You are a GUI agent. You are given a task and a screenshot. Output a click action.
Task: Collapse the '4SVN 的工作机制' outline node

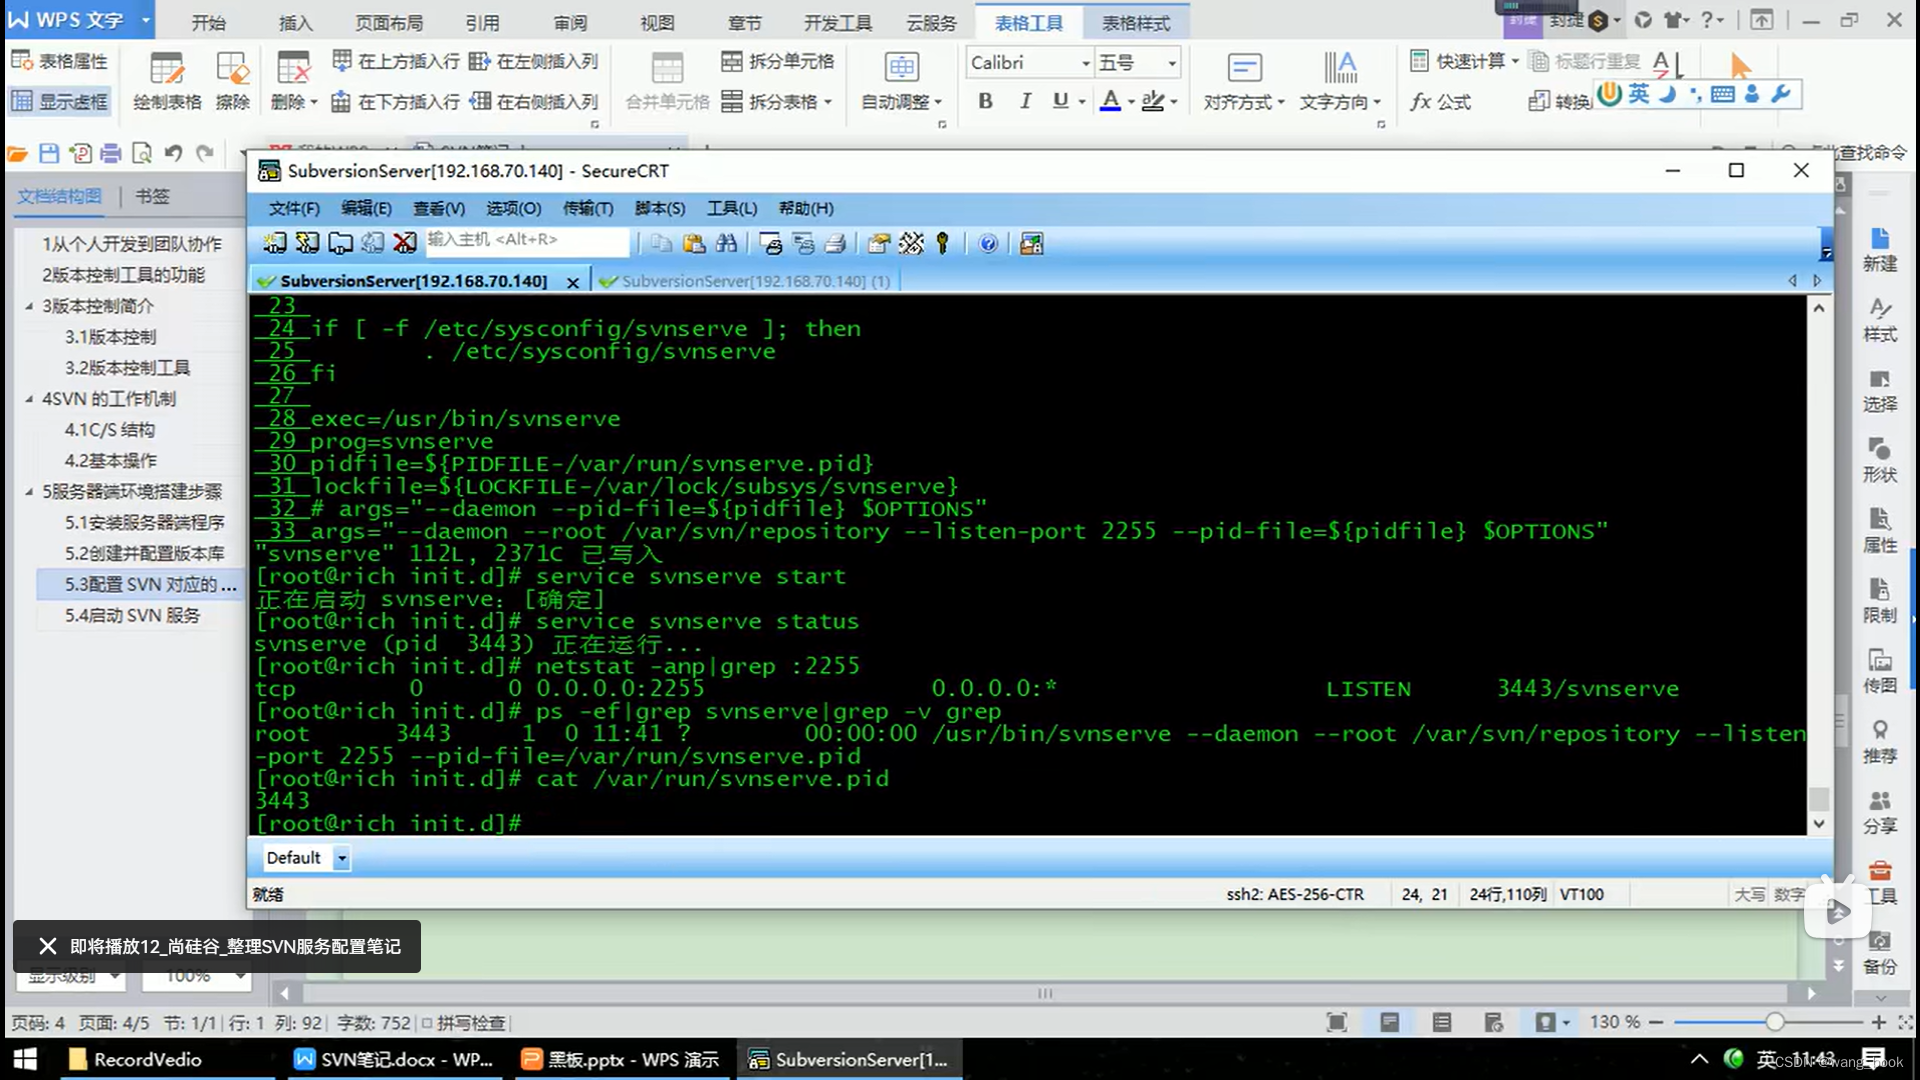(29, 399)
